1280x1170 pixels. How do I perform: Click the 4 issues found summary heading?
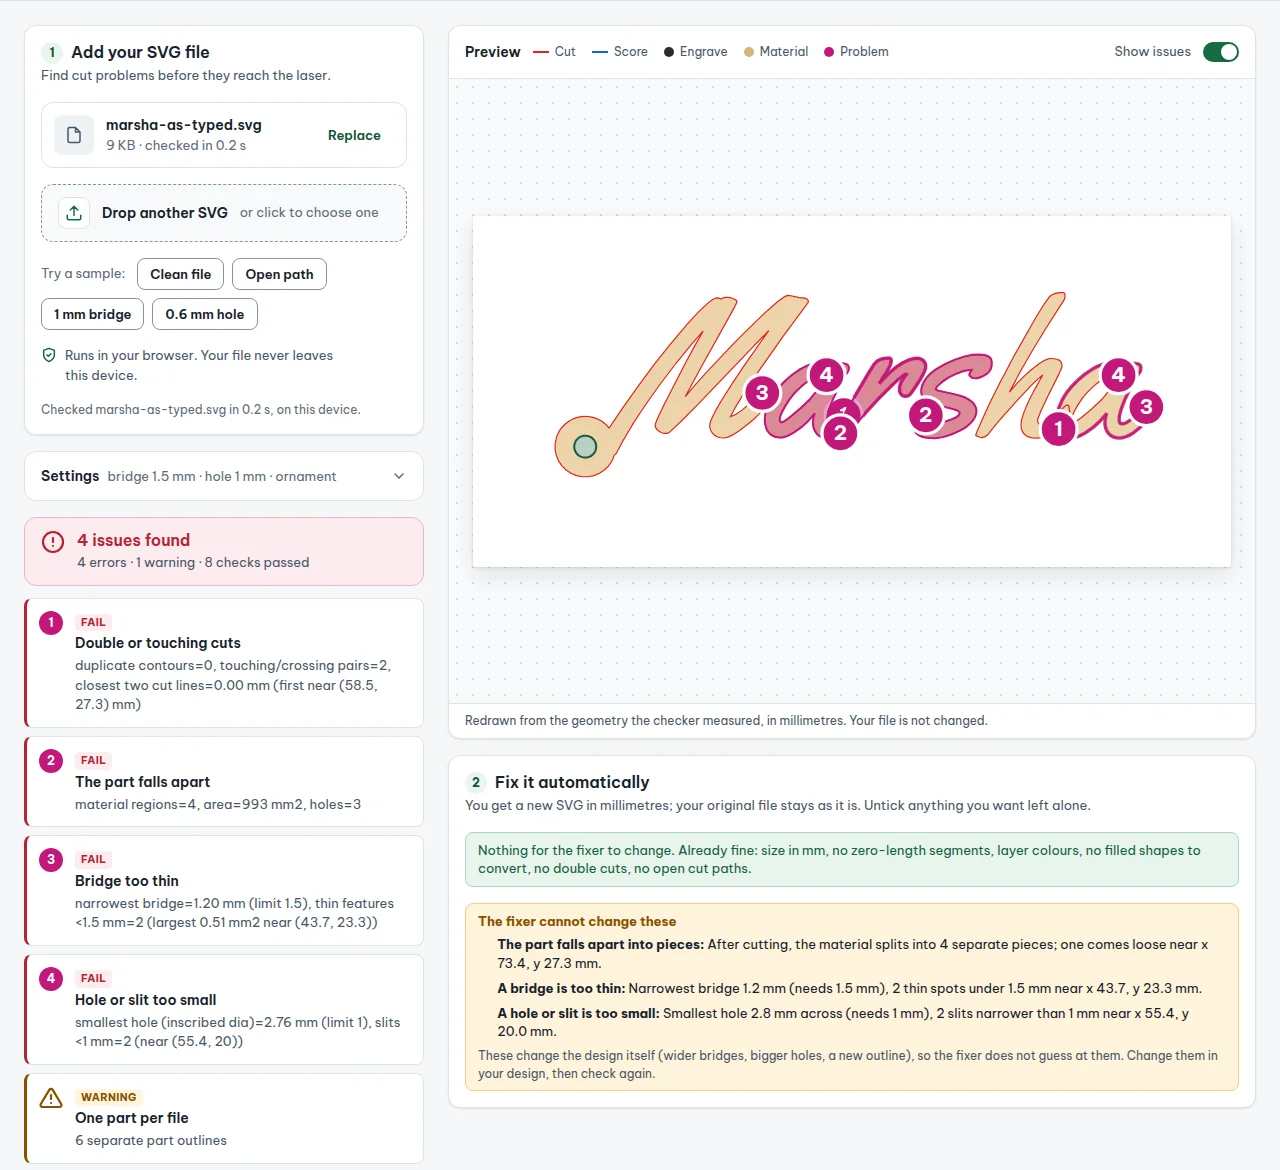point(134,540)
